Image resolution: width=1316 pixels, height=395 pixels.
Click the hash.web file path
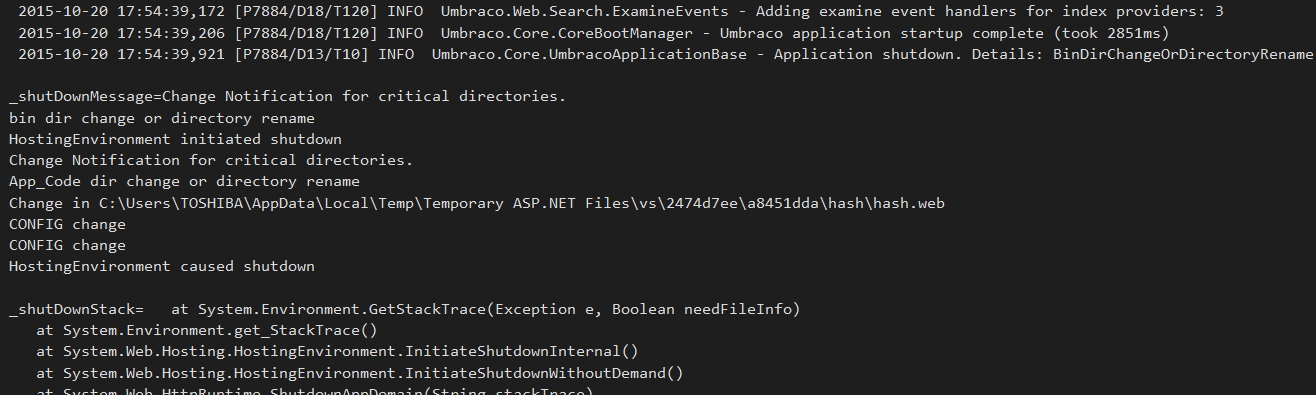521,203
